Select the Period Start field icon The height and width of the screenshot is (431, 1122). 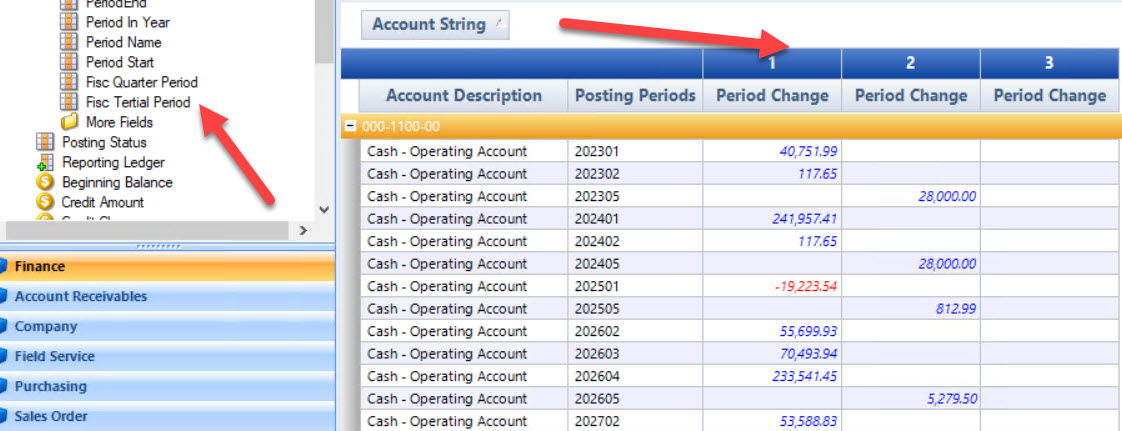pos(69,62)
